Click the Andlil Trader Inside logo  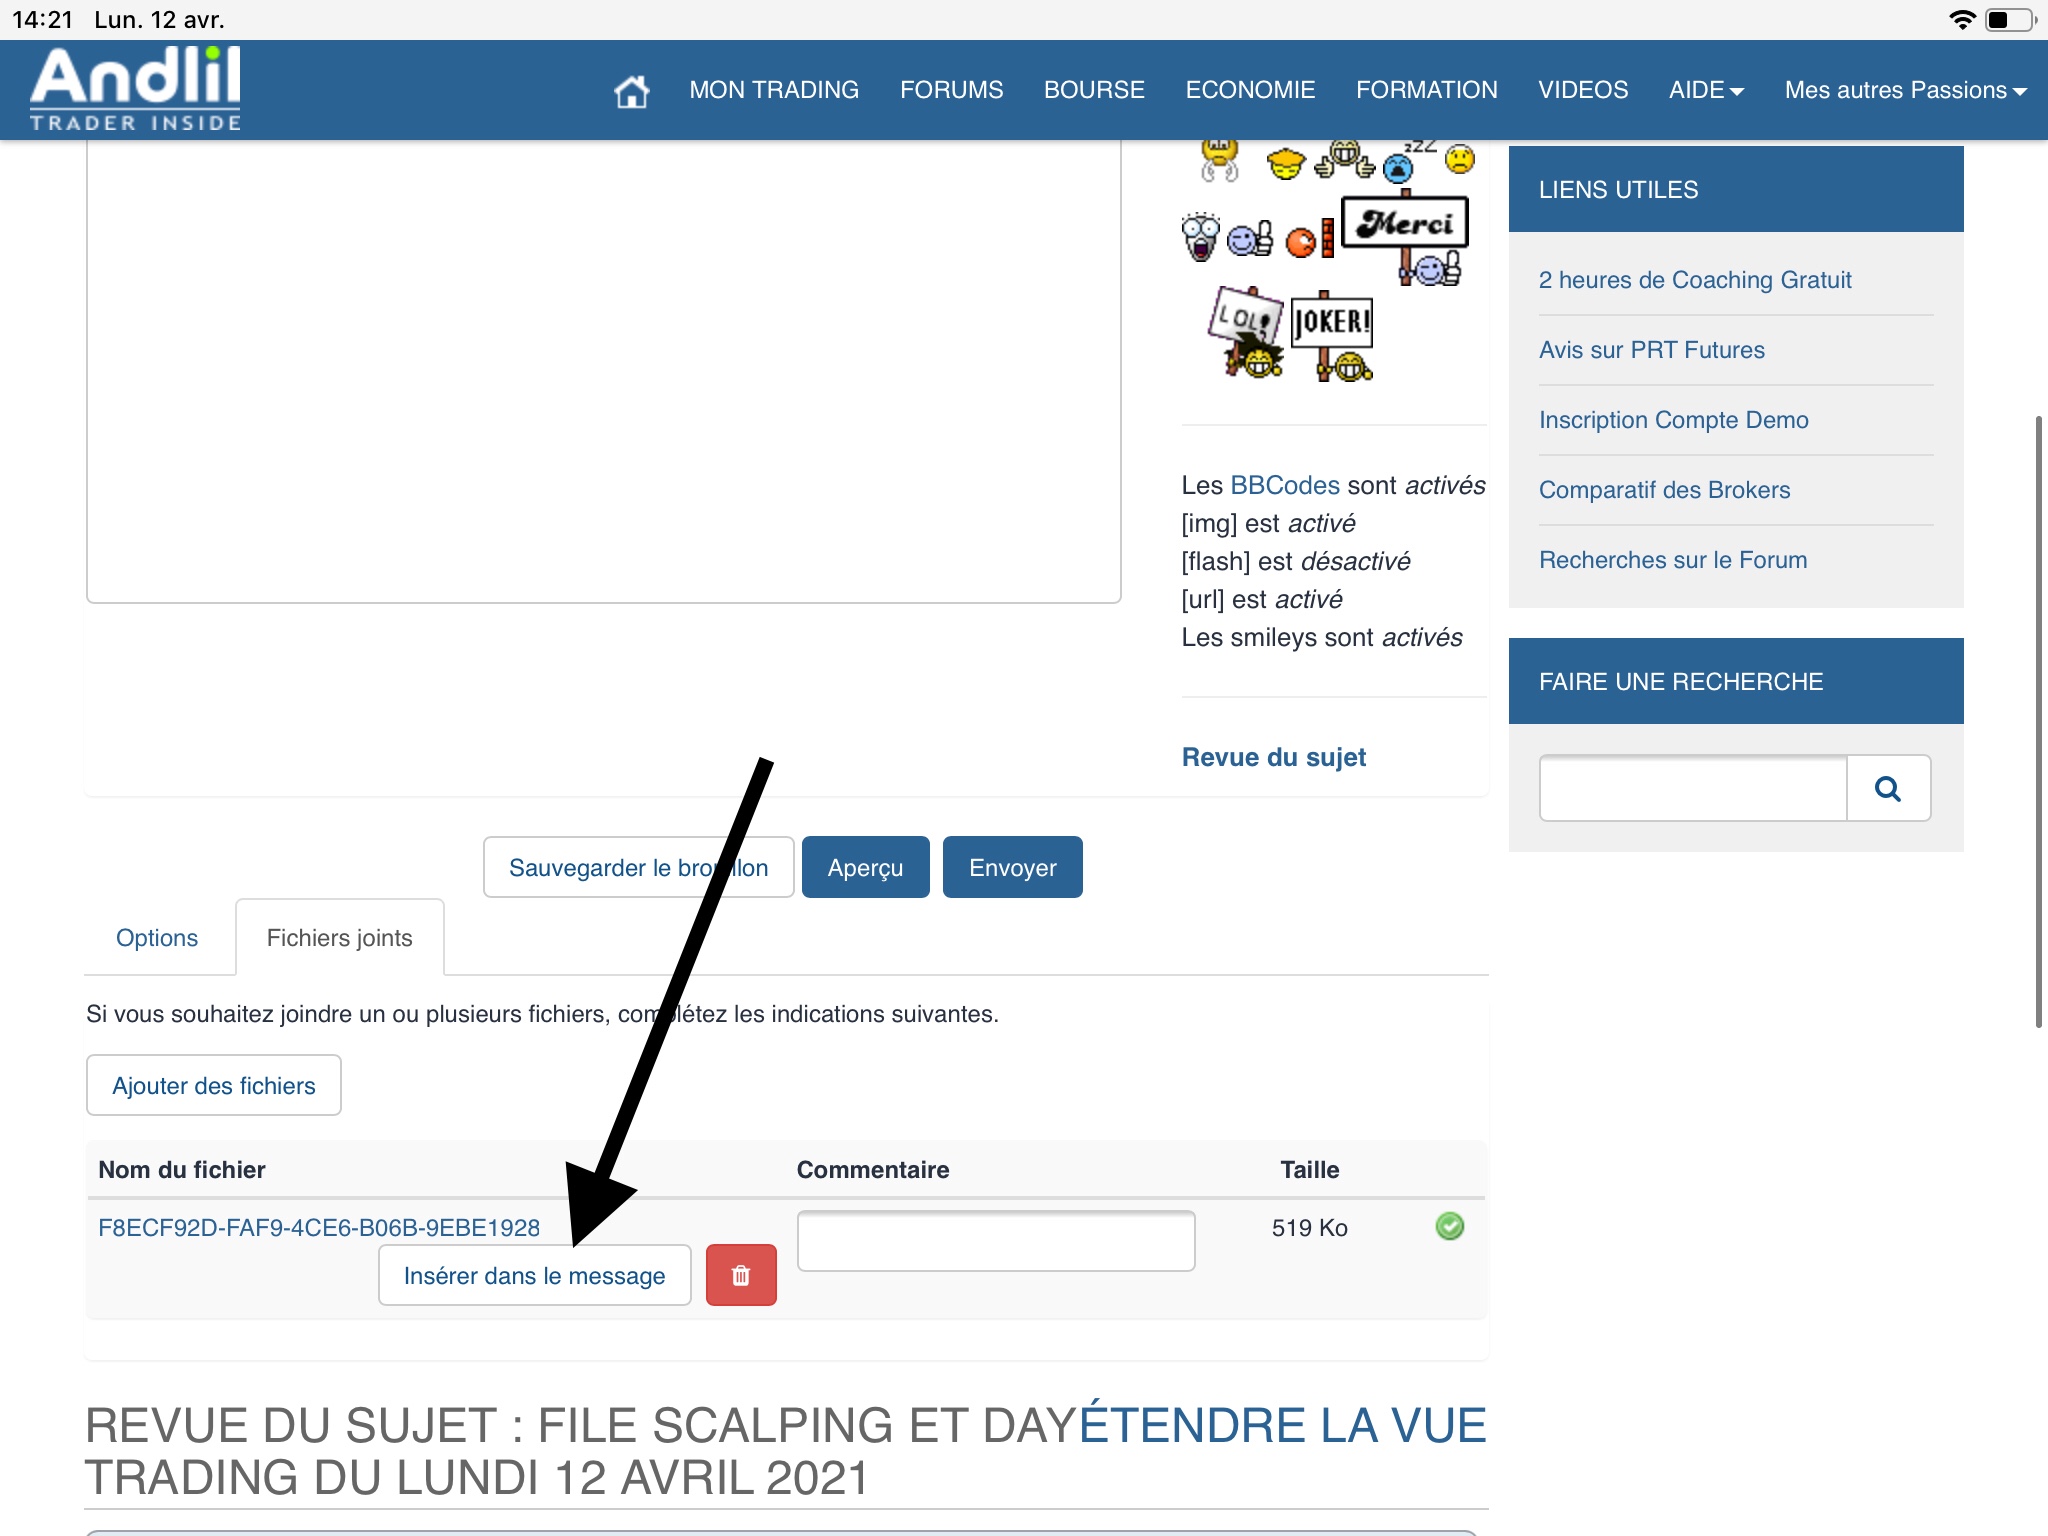point(136,89)
